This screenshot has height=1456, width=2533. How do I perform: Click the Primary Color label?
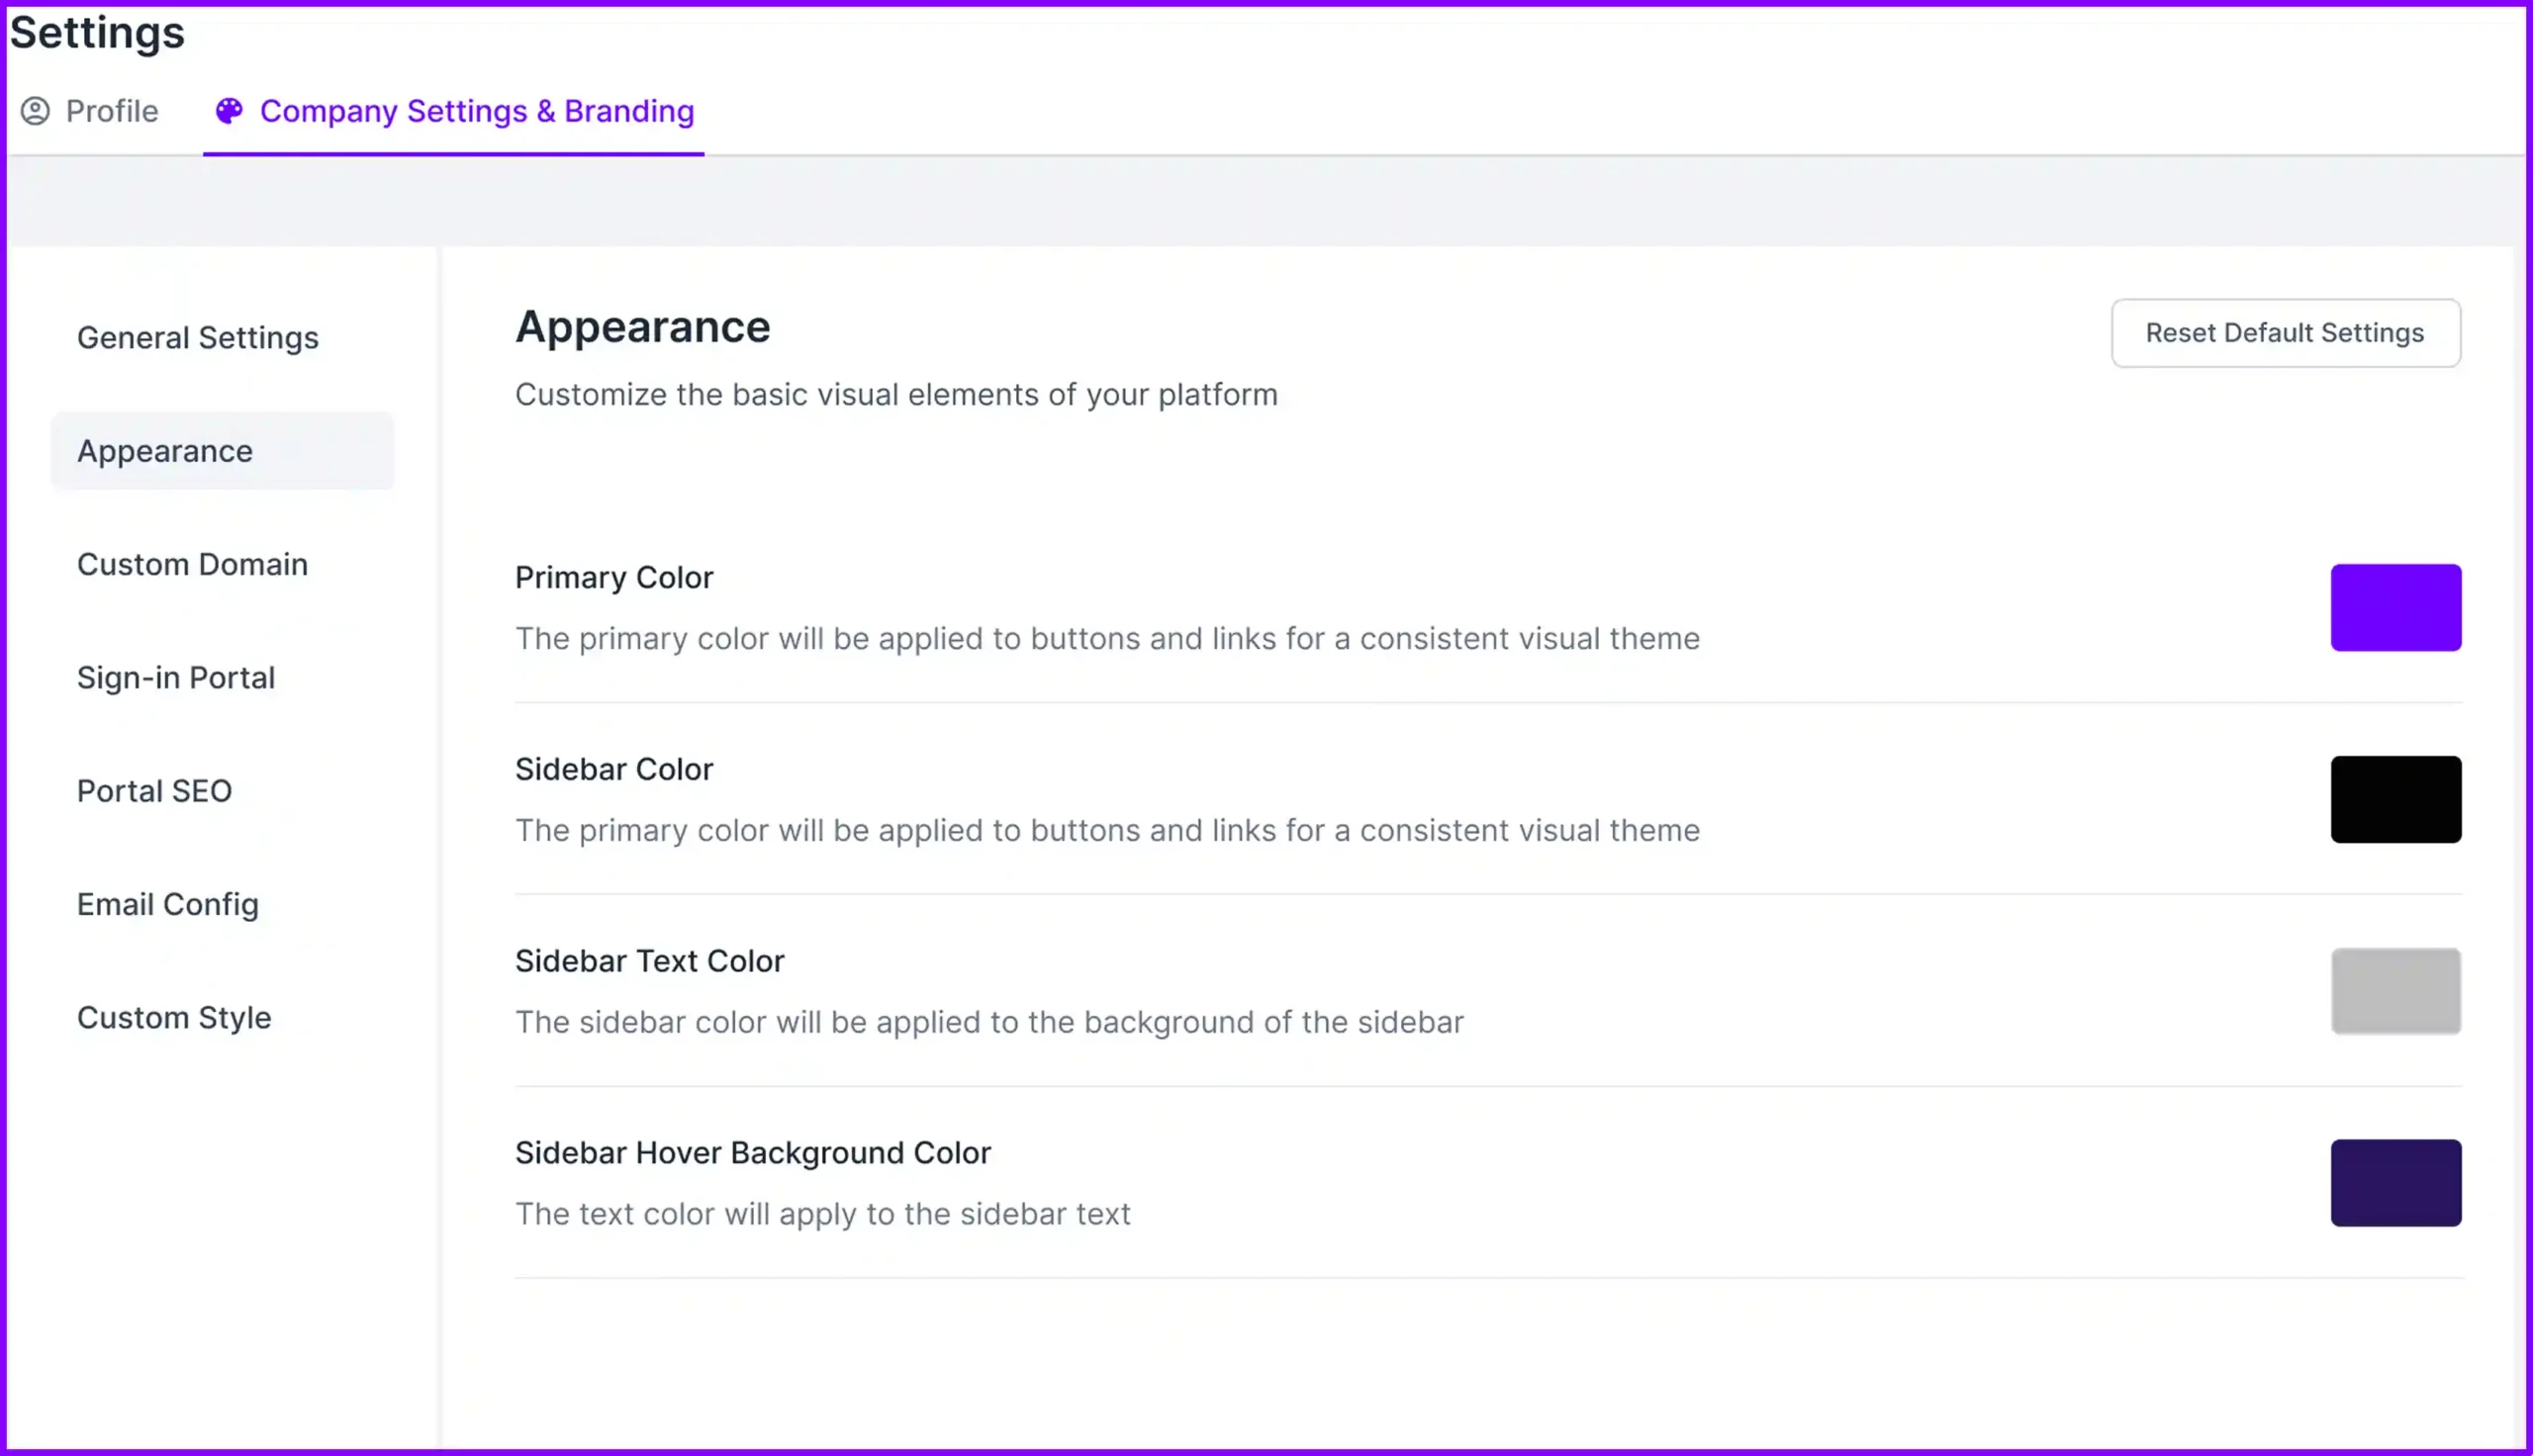tap(613, 577)
